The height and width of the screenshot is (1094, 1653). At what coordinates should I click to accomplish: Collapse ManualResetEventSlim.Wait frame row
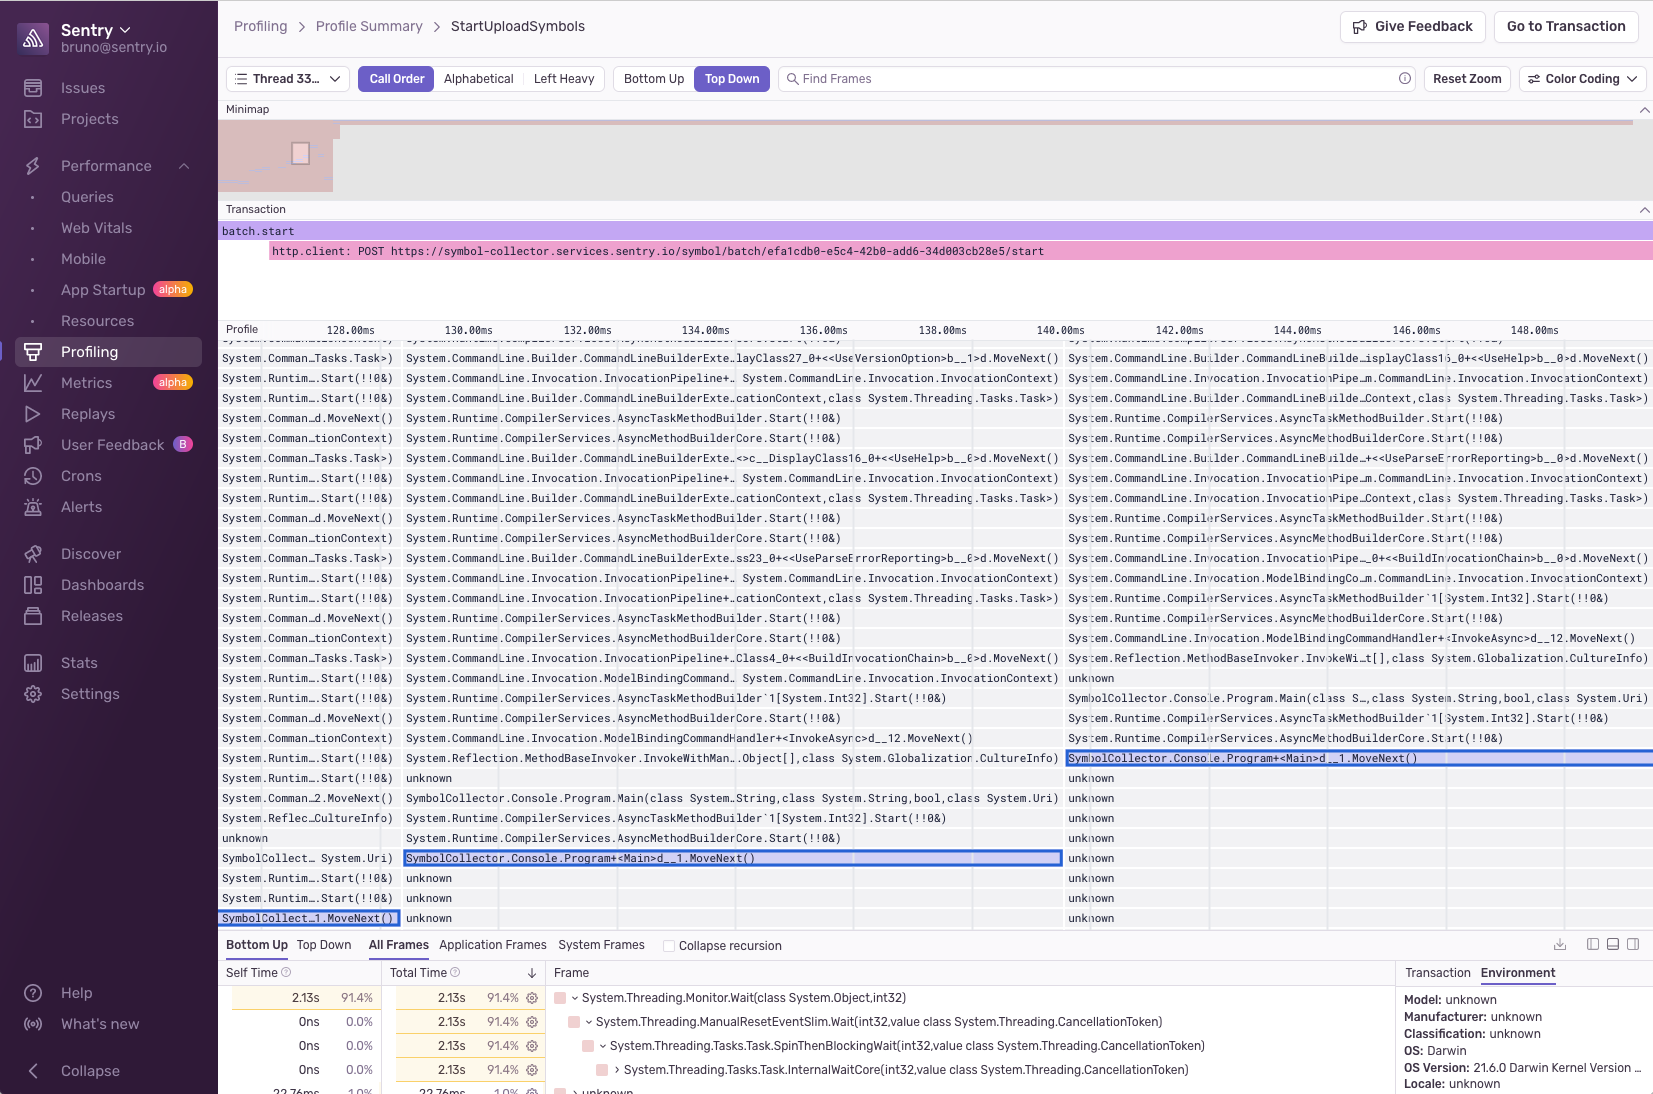(x=589, y=1022)
